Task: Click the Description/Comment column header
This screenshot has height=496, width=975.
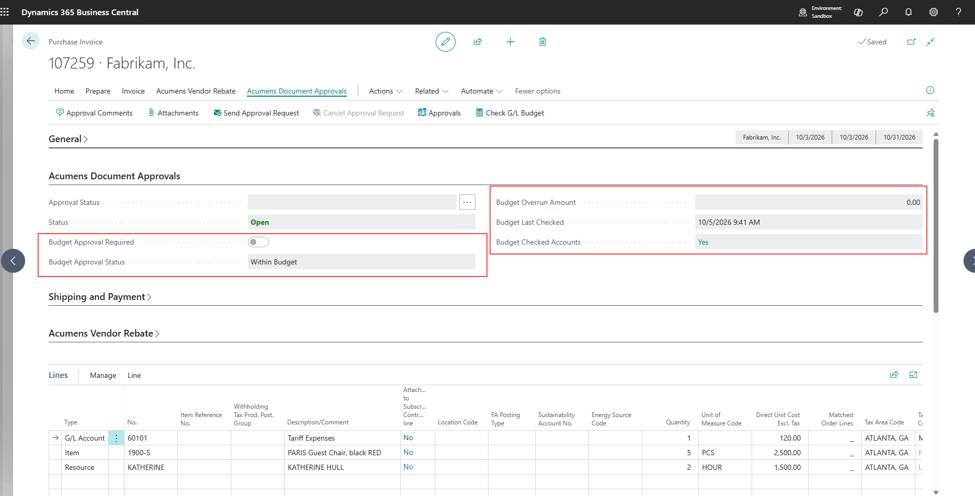Action: 318,422
